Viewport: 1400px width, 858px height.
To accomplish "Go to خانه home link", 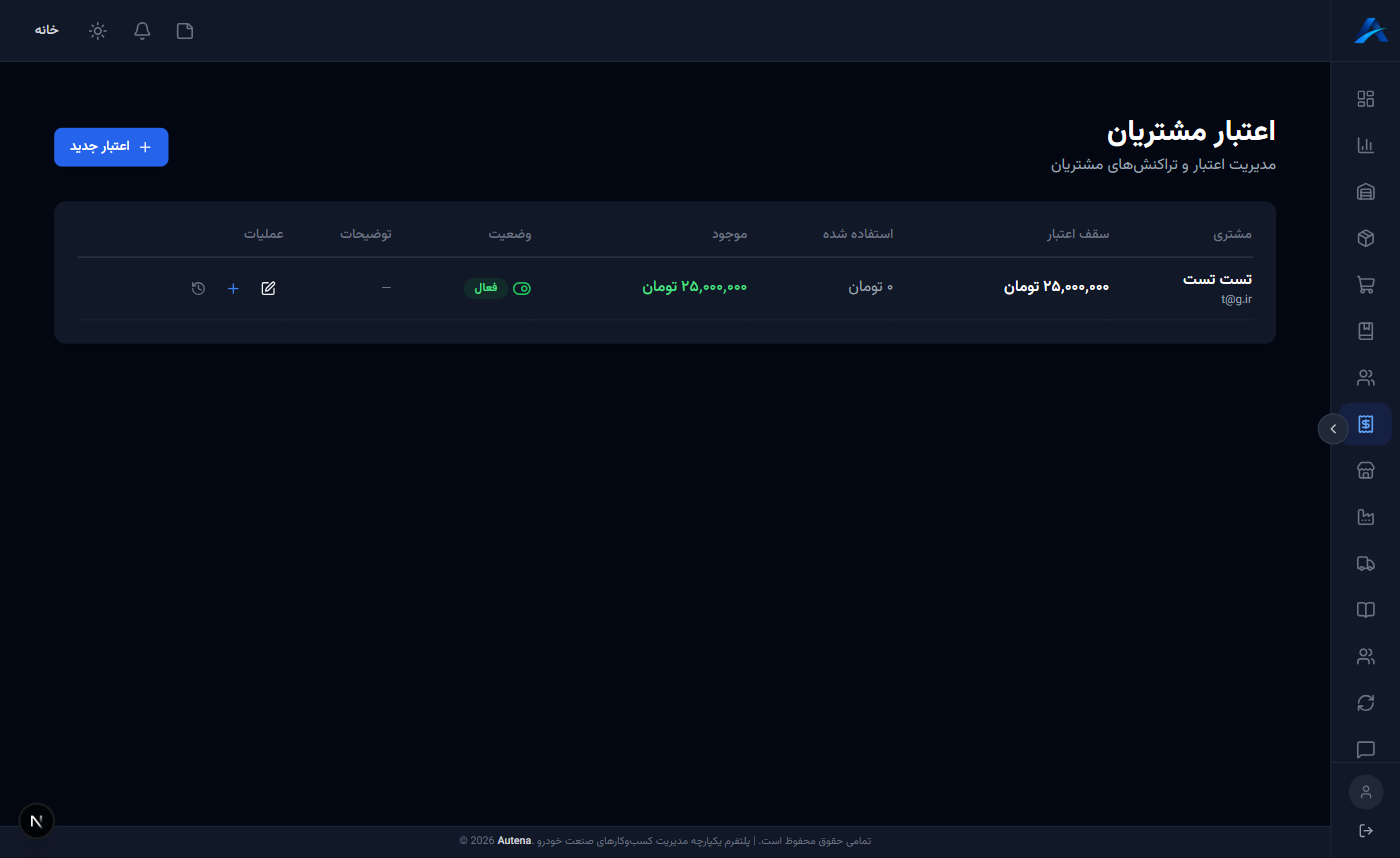I will coord(47,30).
